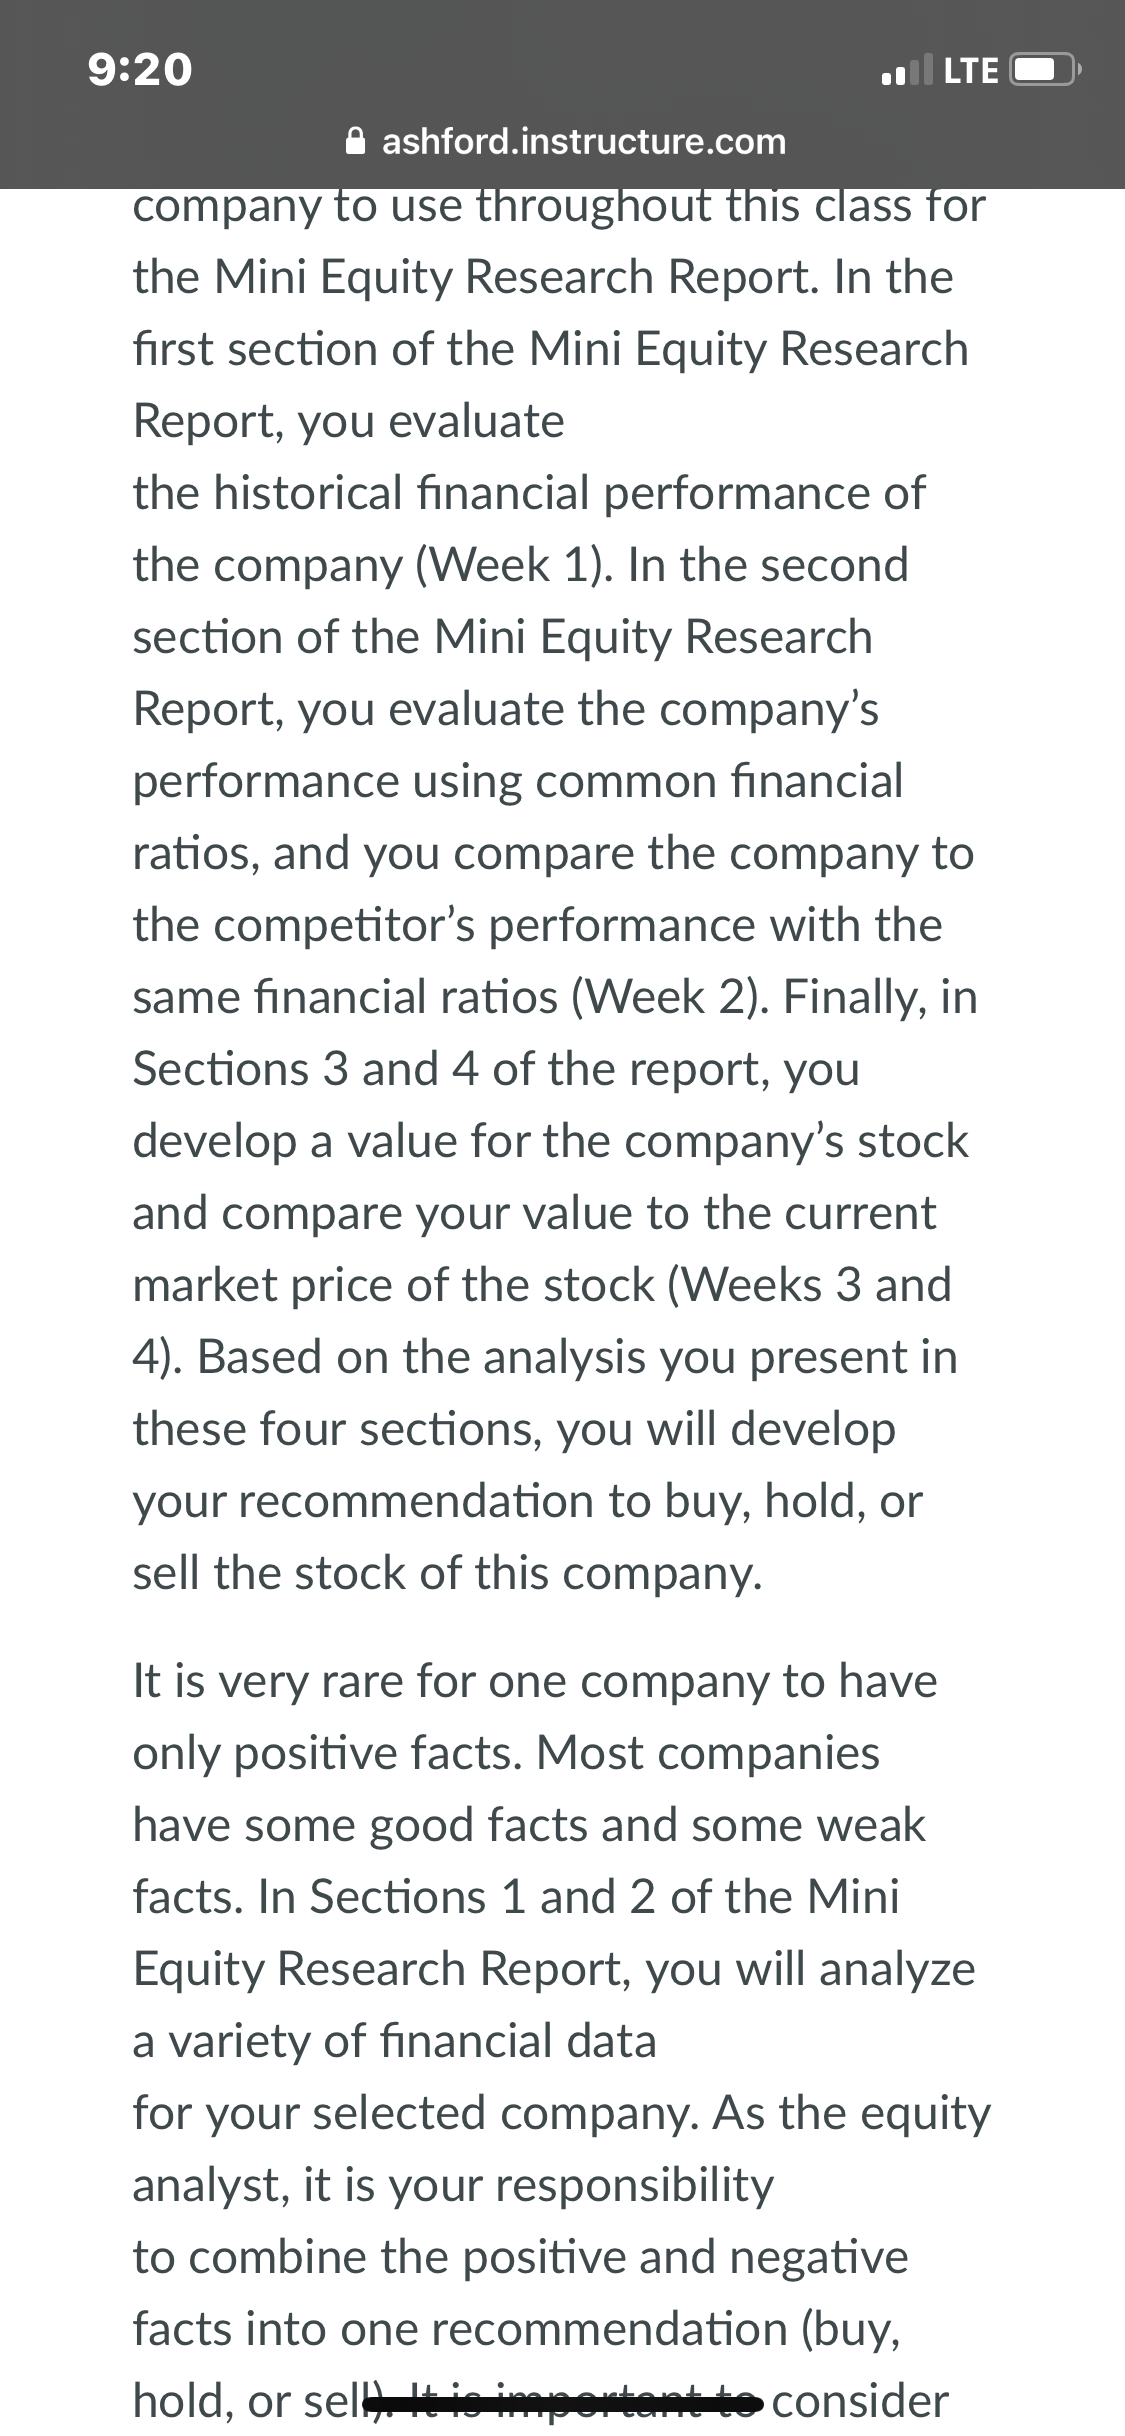The height and width of the screenshot is (2436, 1125).
Task: Tap the phrase 'Mini Equity Research Report. In the'
Action: click(585, 277)
